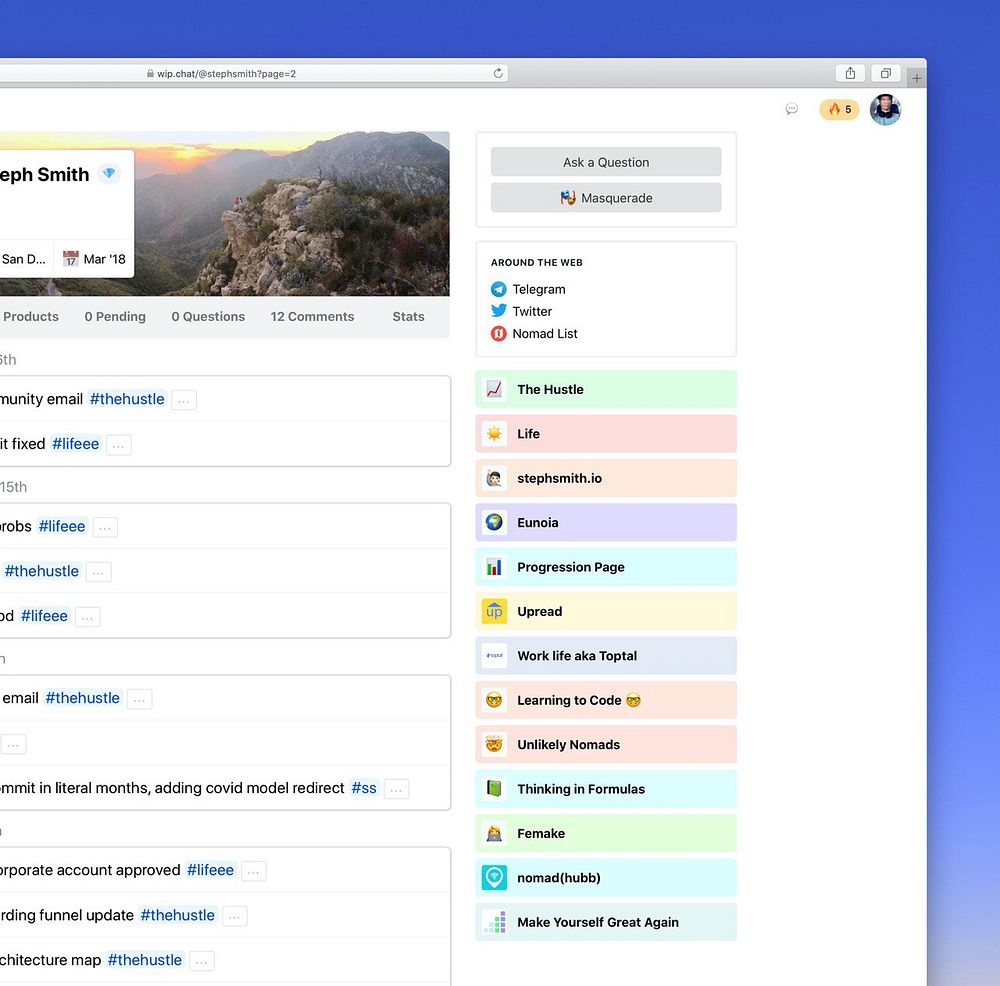Viewport: 1000px width, 986px height.
Task: Switch to the Products tab
Action: point(31,316)
